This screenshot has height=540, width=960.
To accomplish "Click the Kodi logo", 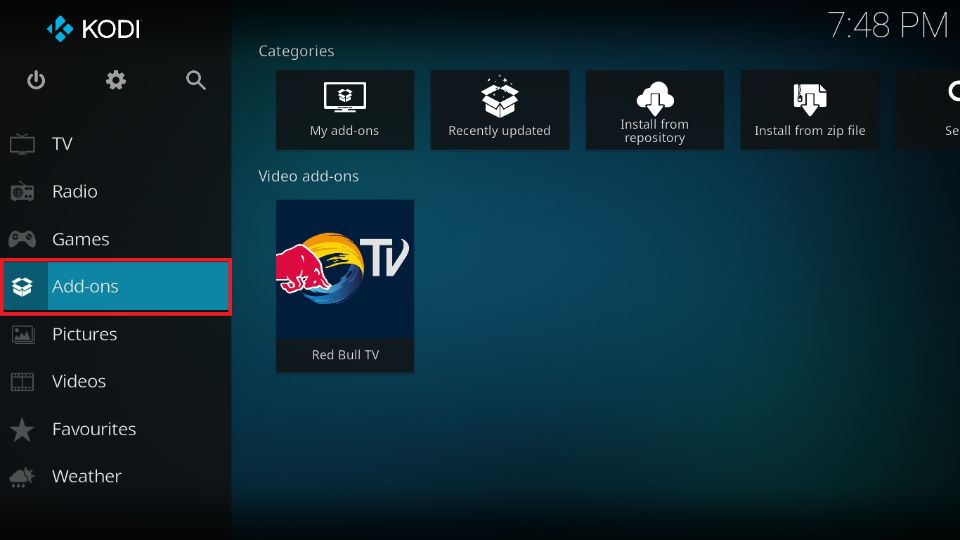I will tap(94, 29).
